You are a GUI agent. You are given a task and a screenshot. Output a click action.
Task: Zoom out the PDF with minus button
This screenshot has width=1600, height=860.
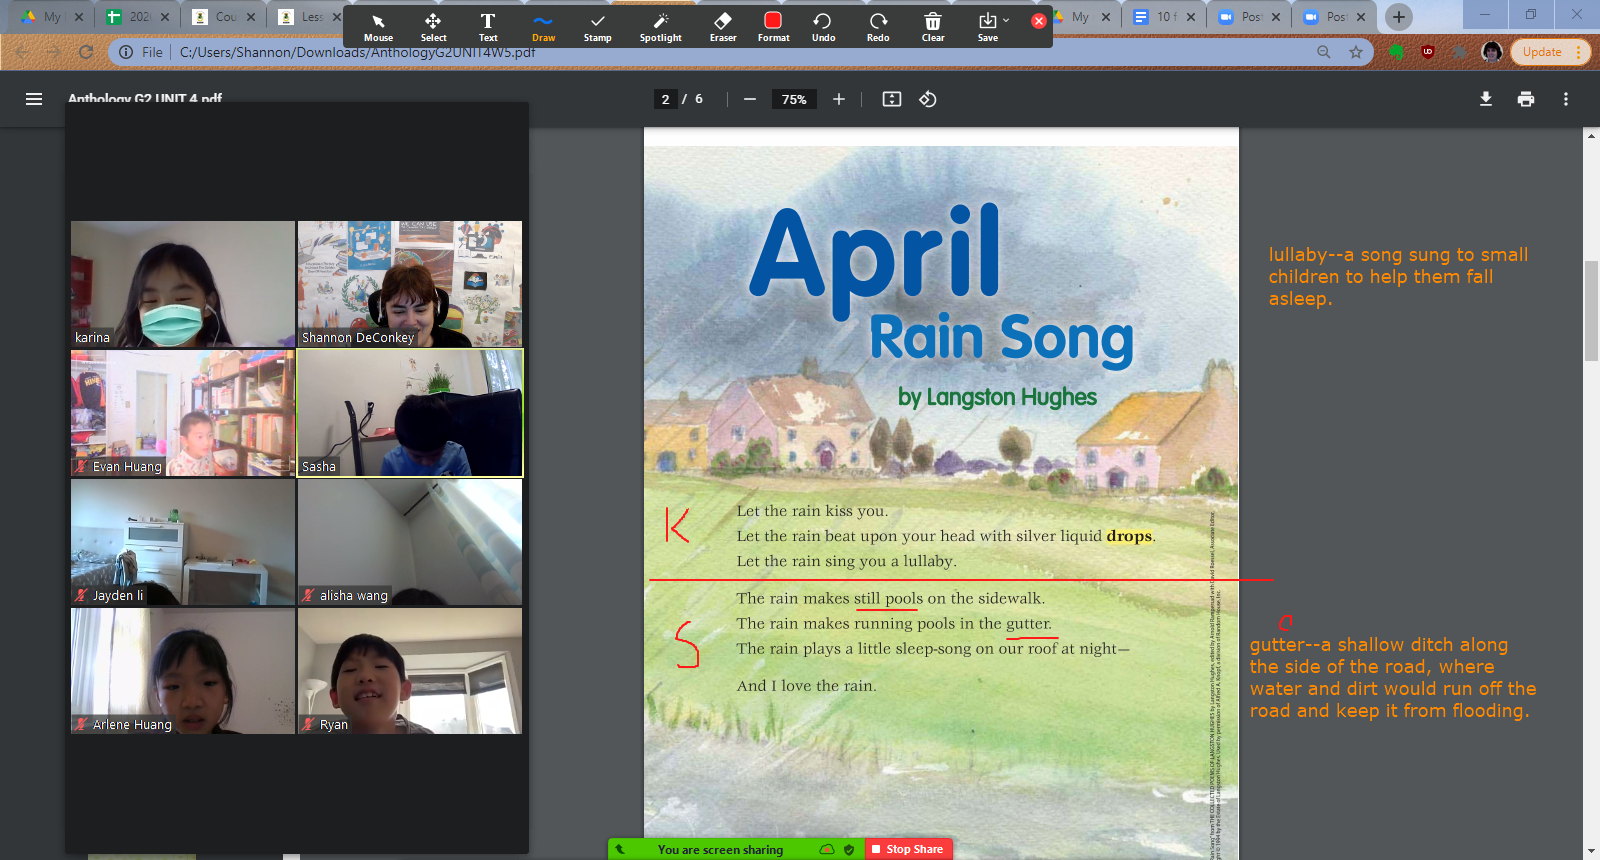coord(749,99)
